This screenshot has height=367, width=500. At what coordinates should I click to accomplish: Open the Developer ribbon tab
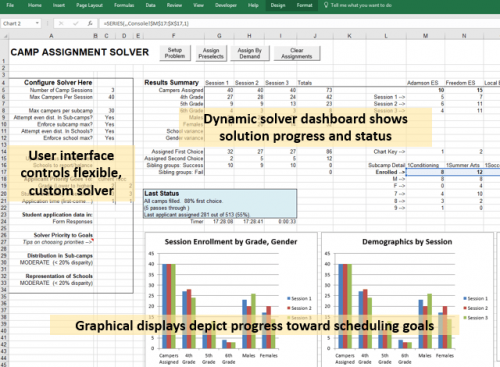[x=226, y=5]
